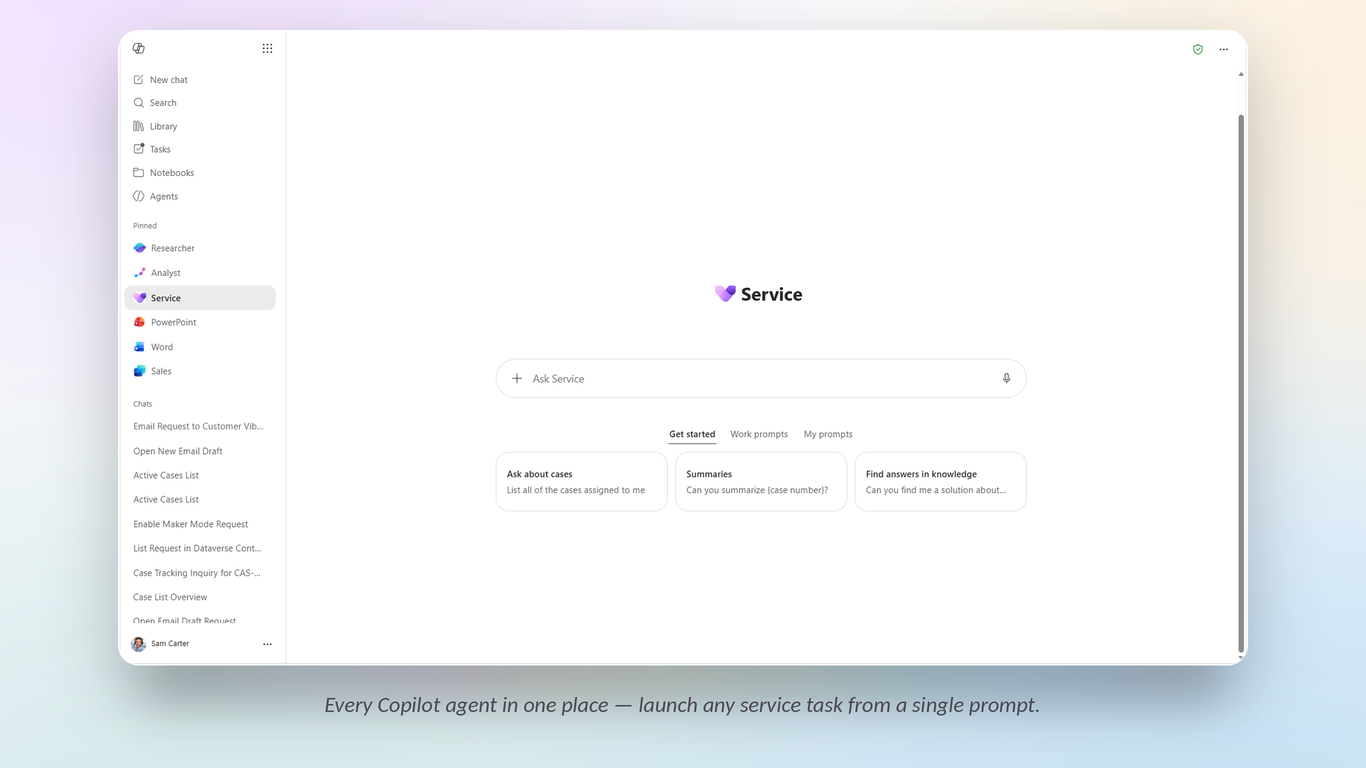Click the Analyst agent icon
The height and width of the screenshot is (768, 1366).
pyautogui.click(x=140, y=273)
